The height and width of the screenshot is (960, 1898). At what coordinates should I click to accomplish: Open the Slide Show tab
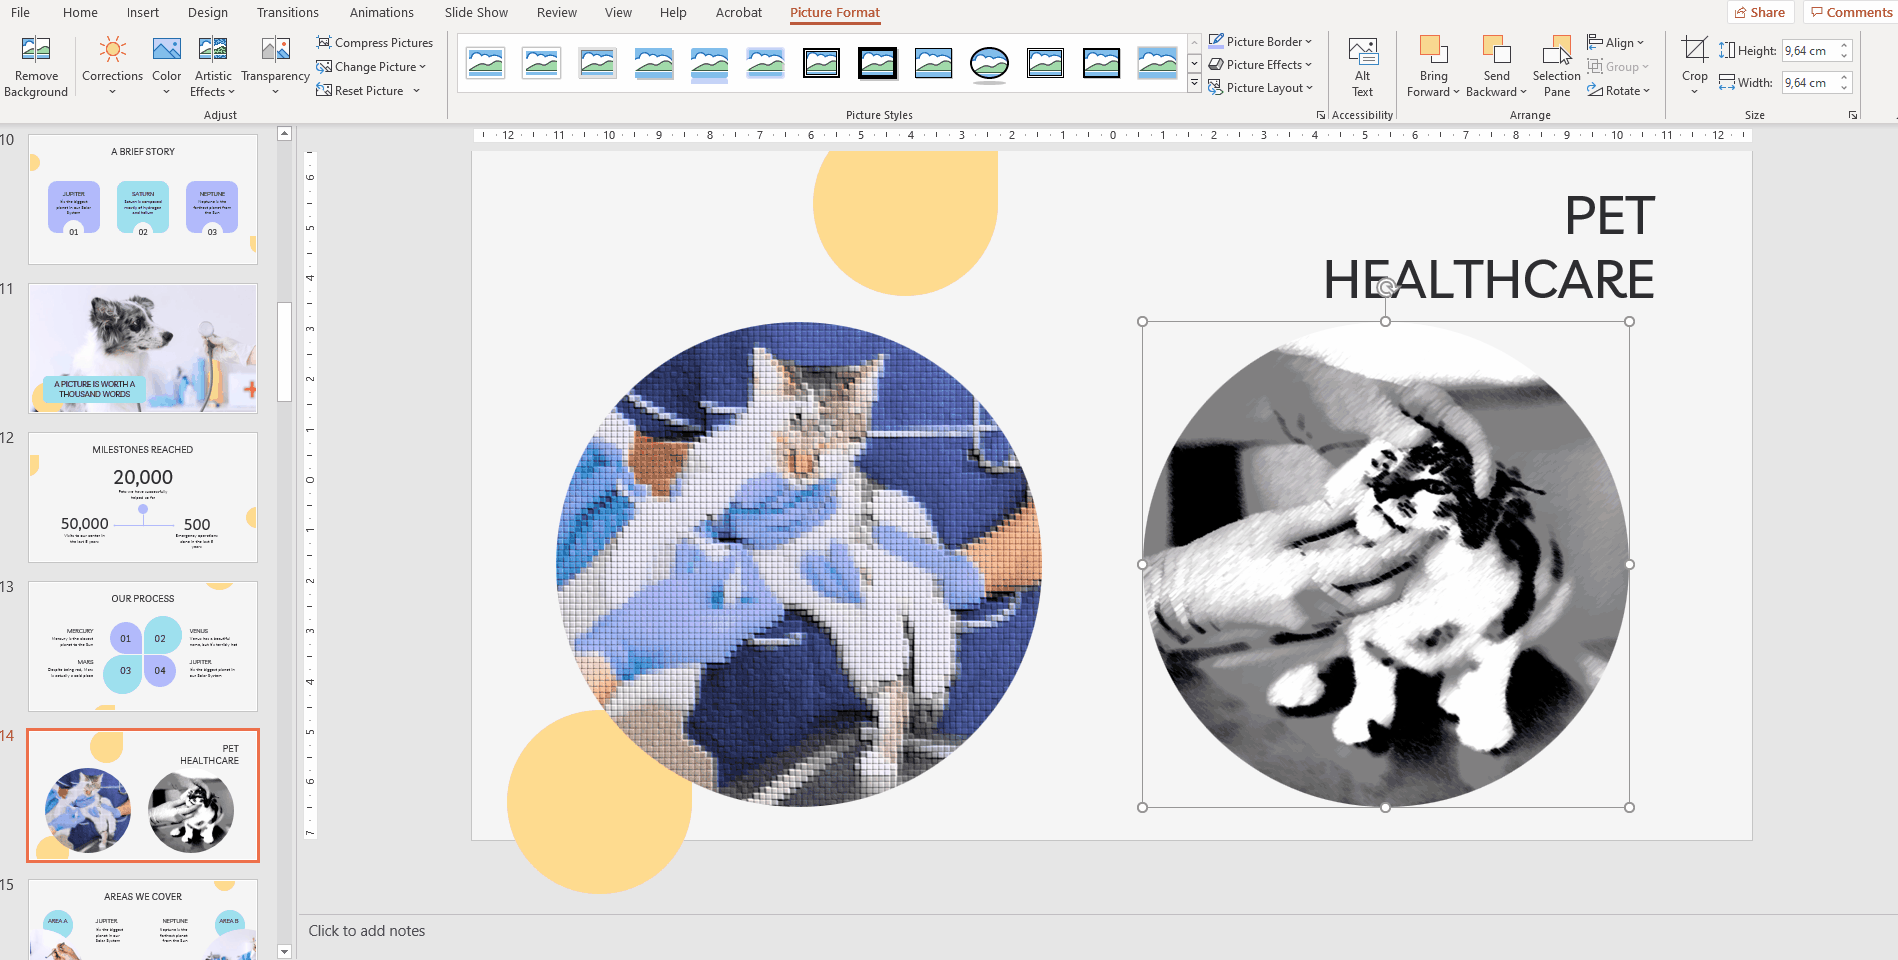(x=476, y=13)
